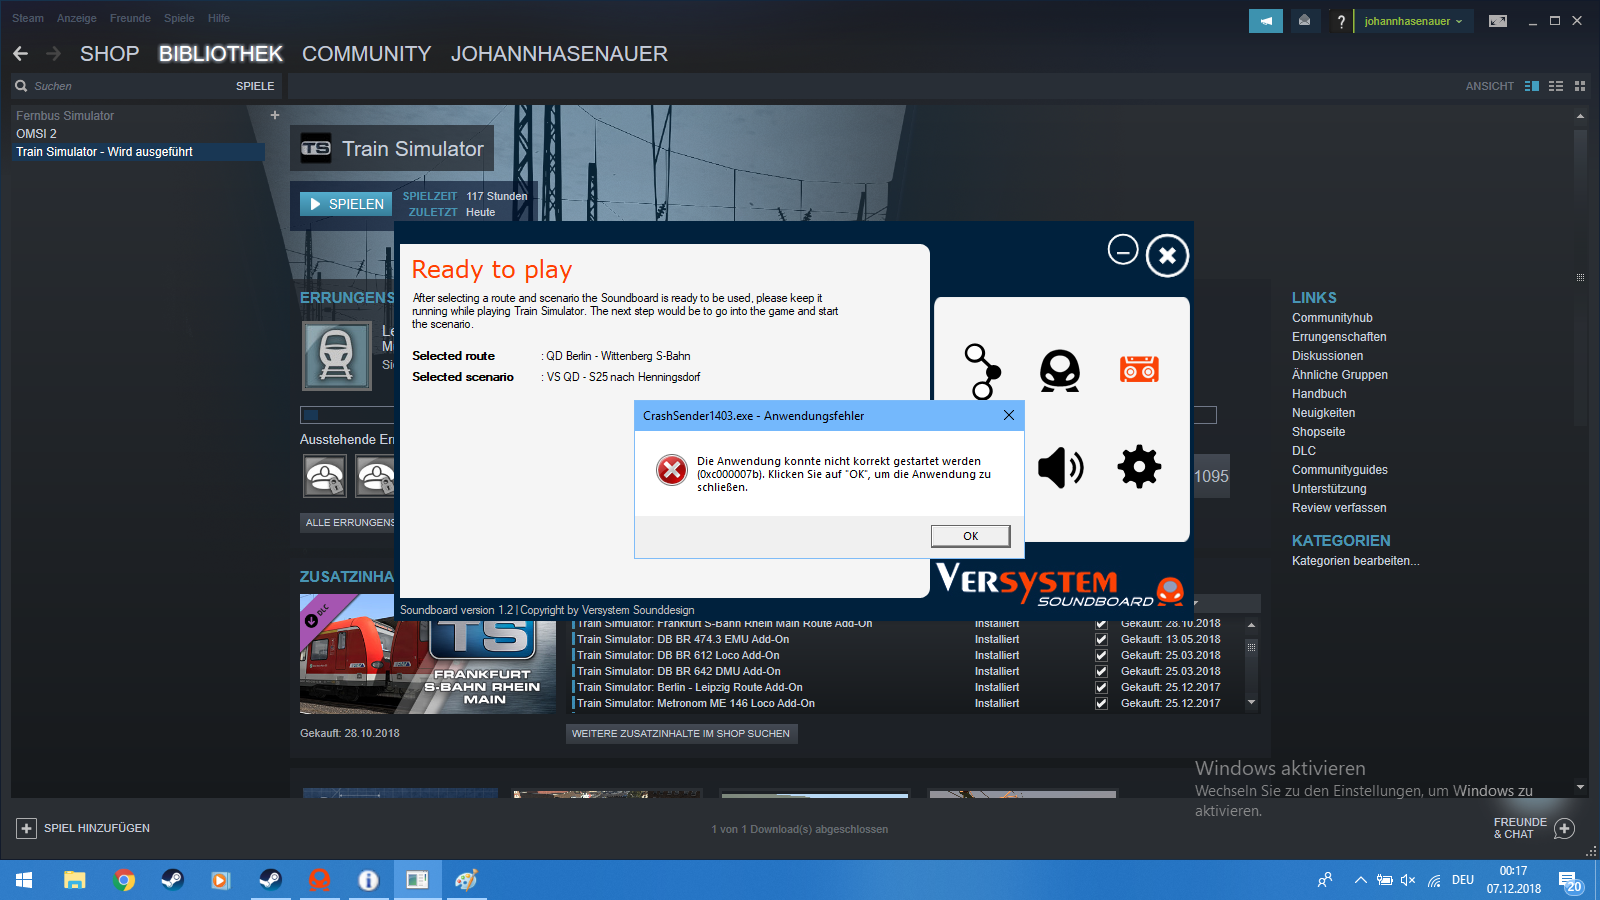This screenshot has width=1600, height=900.
Task: Click the plus icon above the games list
Action: coord(275,115)
